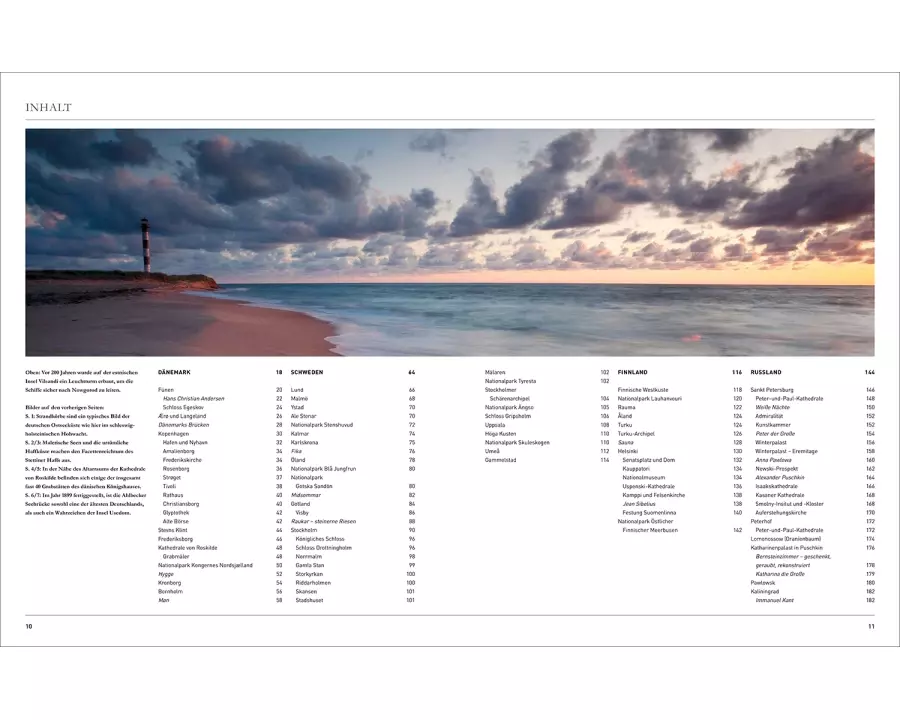900x720 pixels.
Task: Open the Sankt Petersburg entry
Action: pyautogui.click(x=771, y=390)
